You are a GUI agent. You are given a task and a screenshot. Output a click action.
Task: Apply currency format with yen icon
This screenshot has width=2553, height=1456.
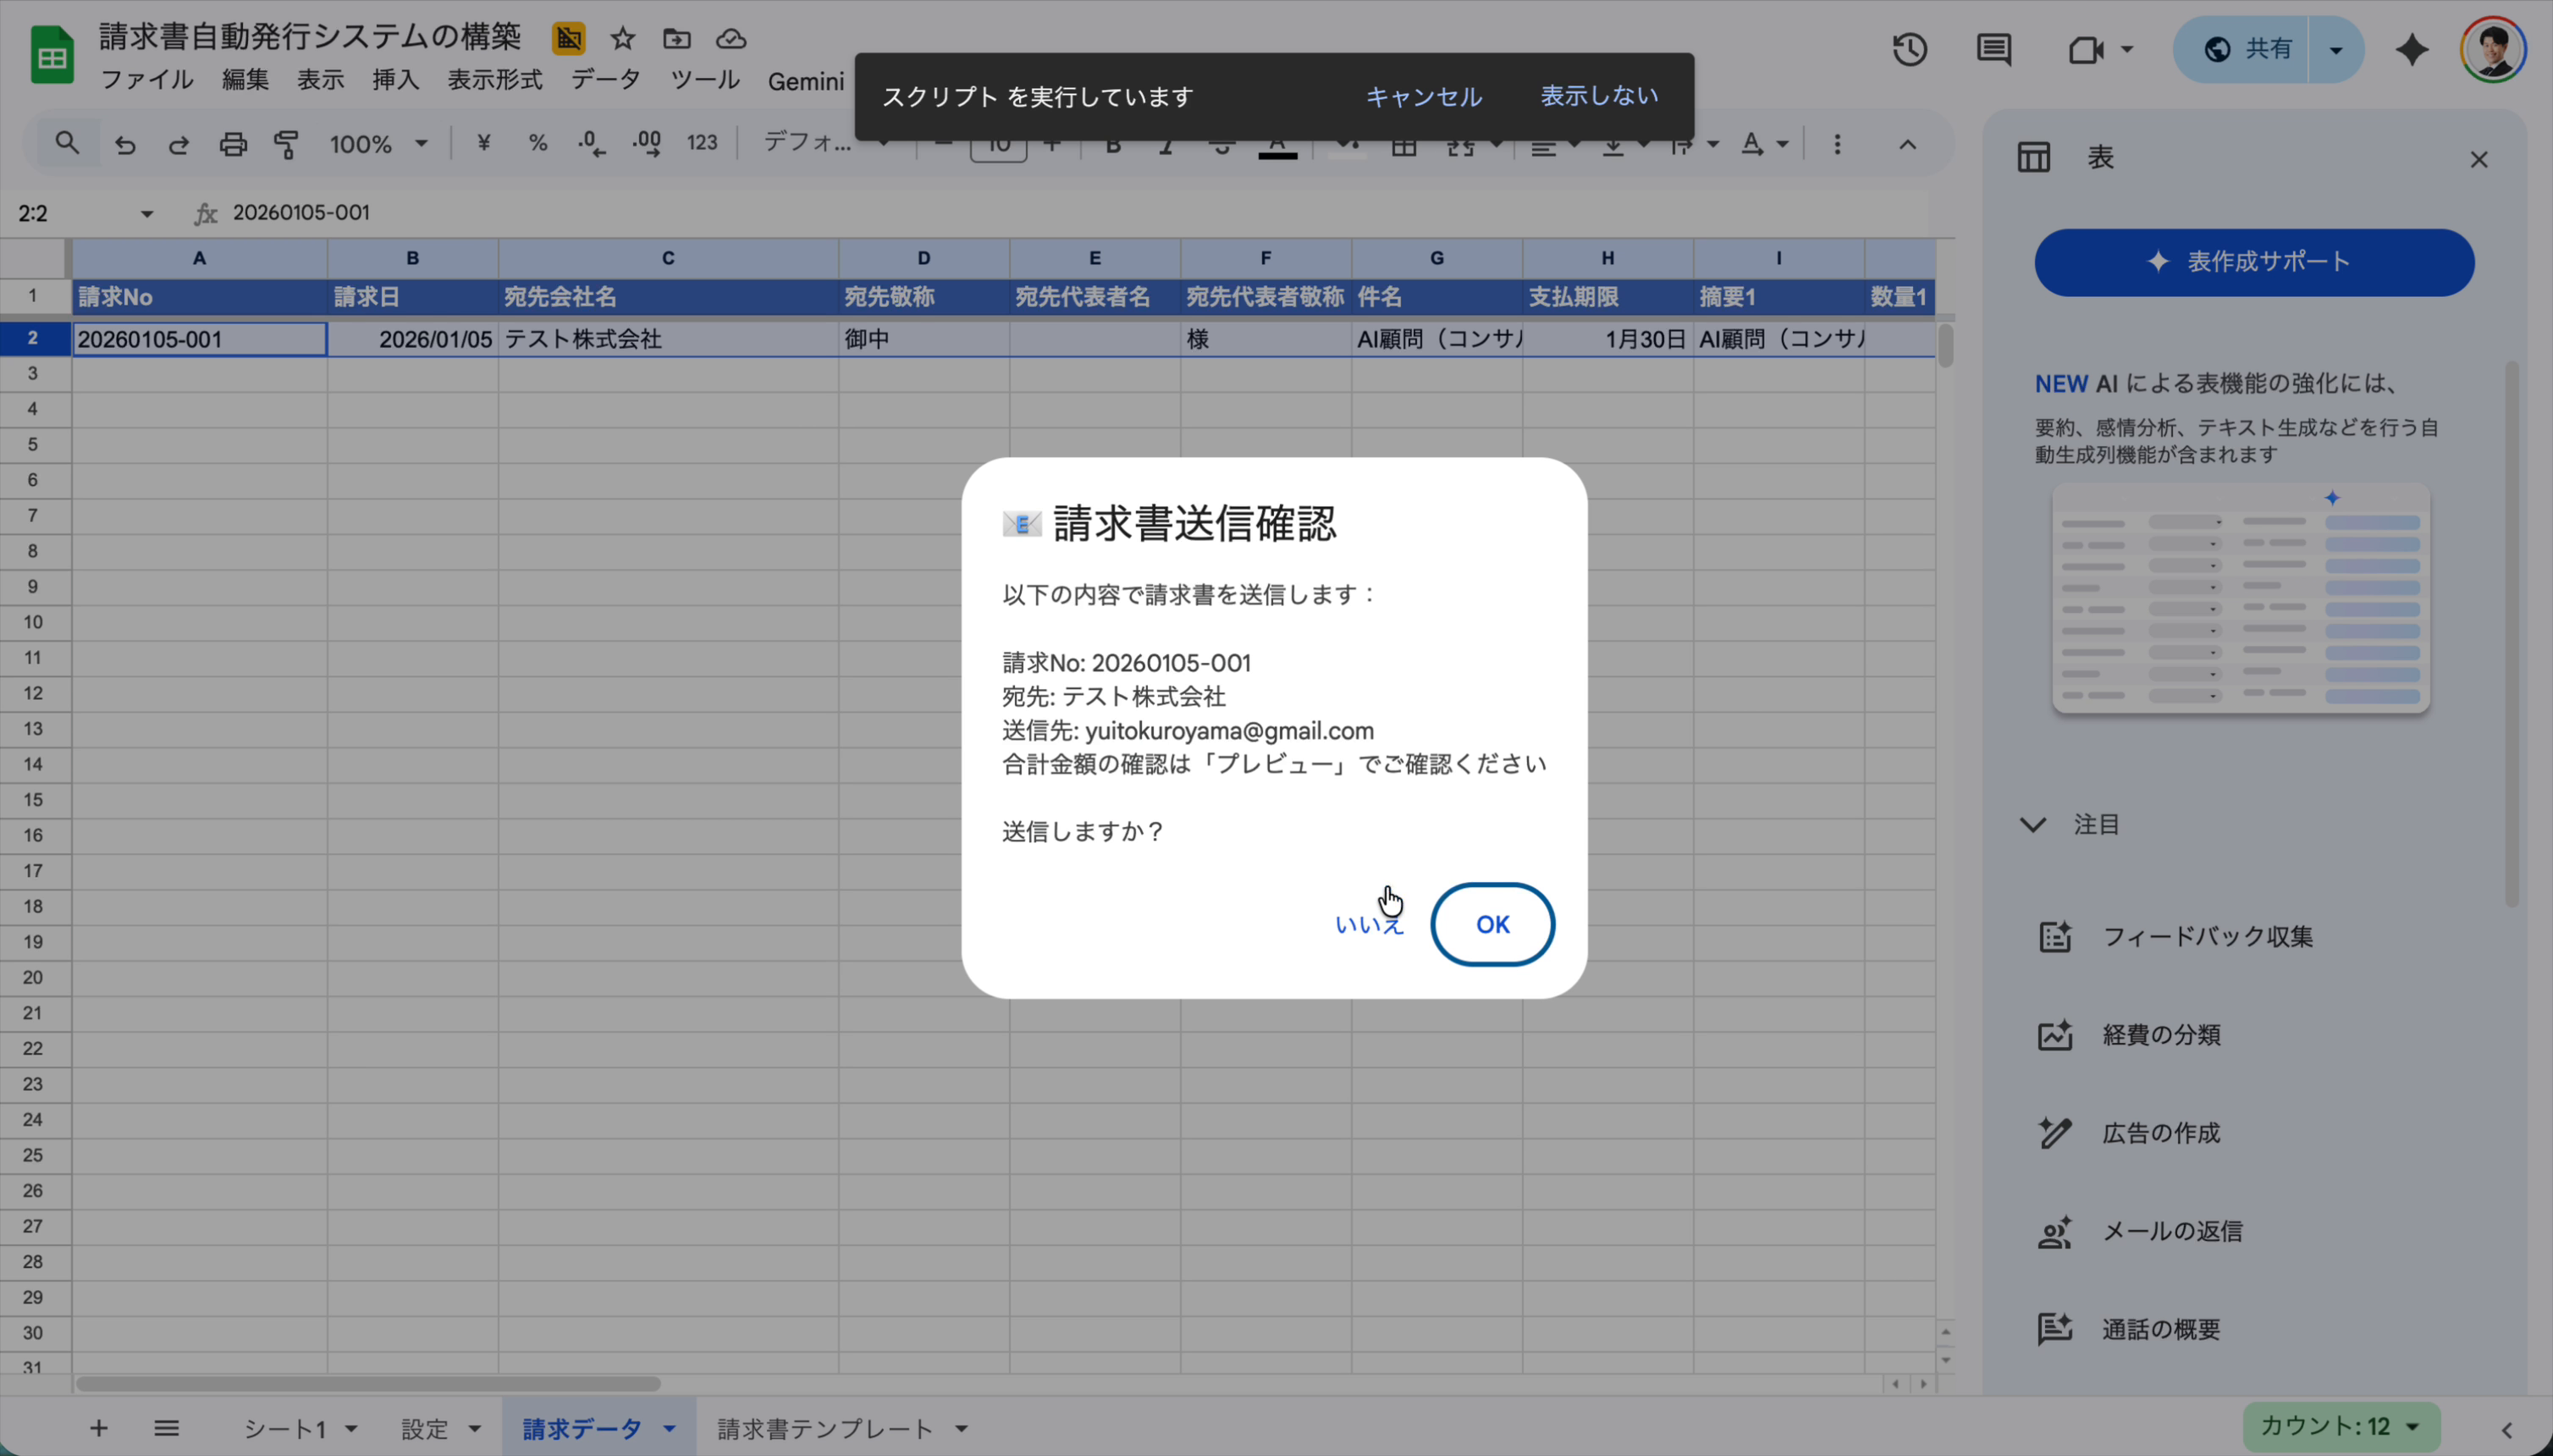point(484,144)
